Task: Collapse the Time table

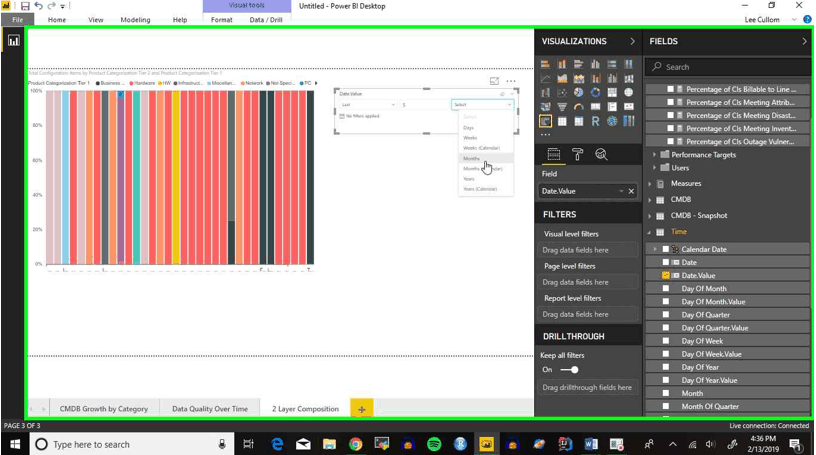Action: click(x=649, y=232)
